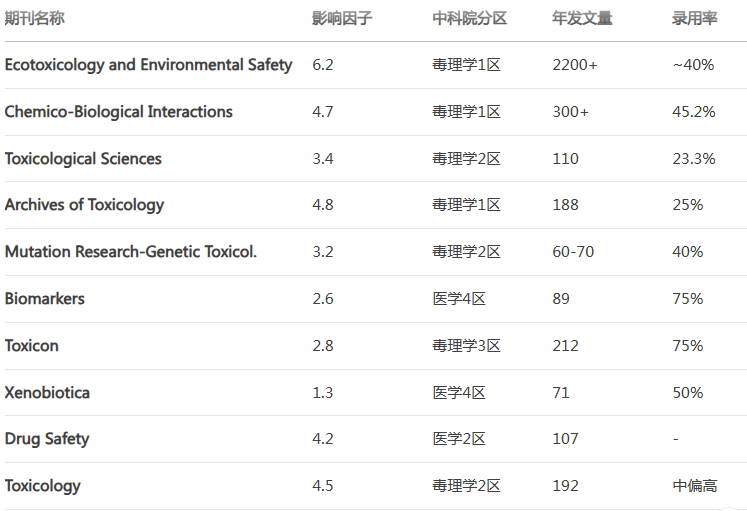Click the 年发文量 column header
Image resolution: width=747 pixels, height=511 pixels.
pos(582,18)
